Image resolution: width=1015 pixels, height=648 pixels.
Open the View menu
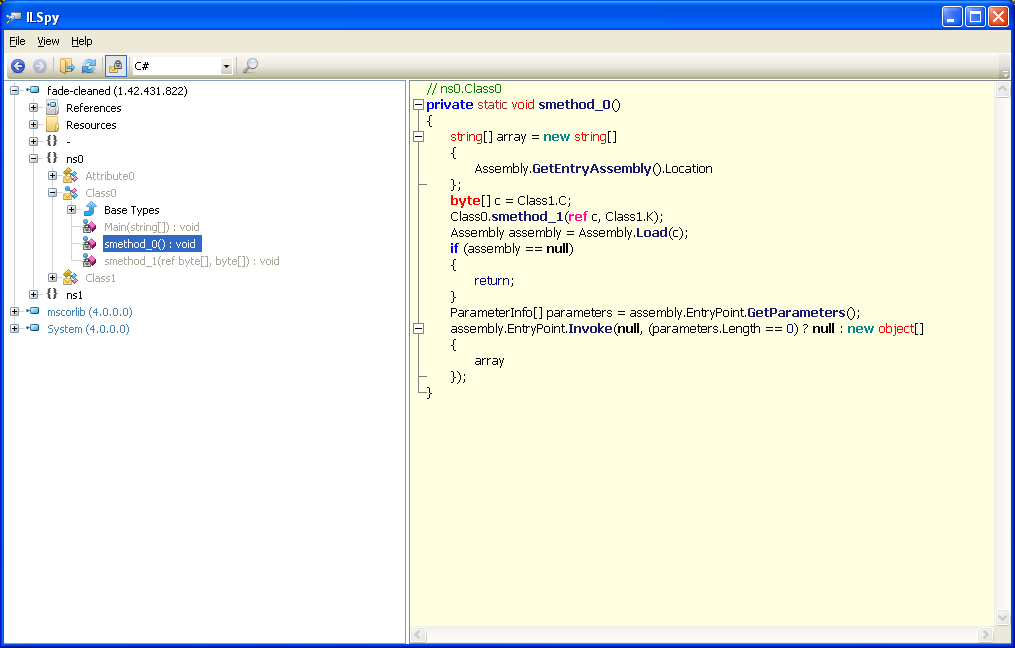pos(48,41)
